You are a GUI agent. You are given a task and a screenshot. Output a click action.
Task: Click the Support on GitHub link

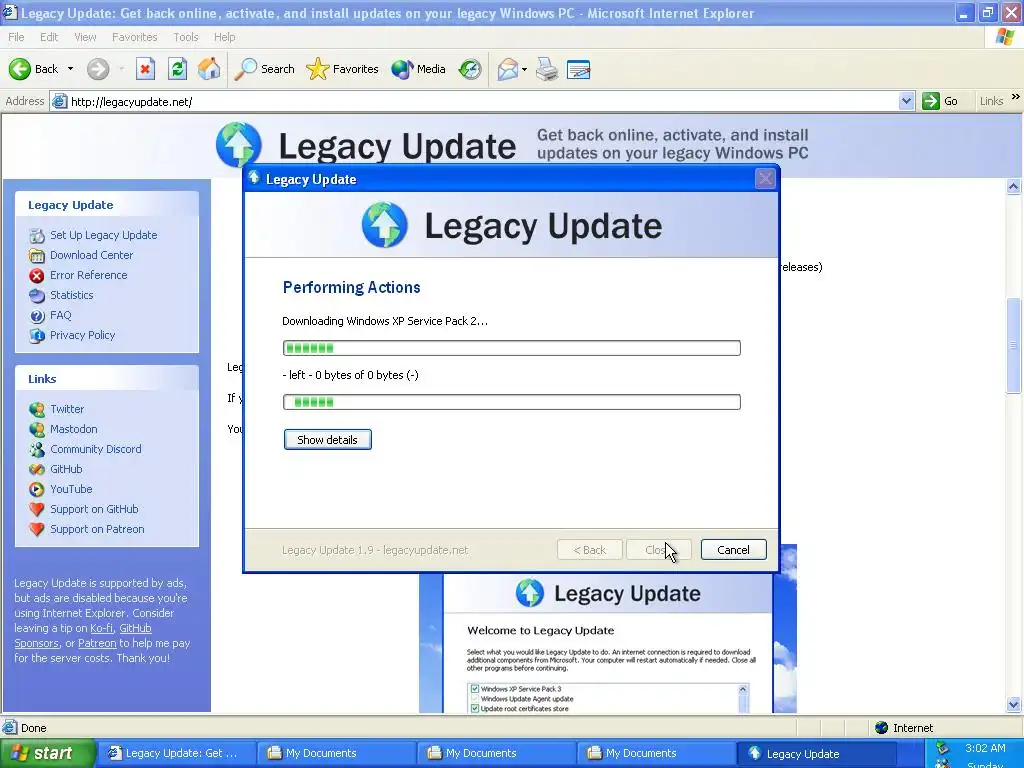[94, 509]
